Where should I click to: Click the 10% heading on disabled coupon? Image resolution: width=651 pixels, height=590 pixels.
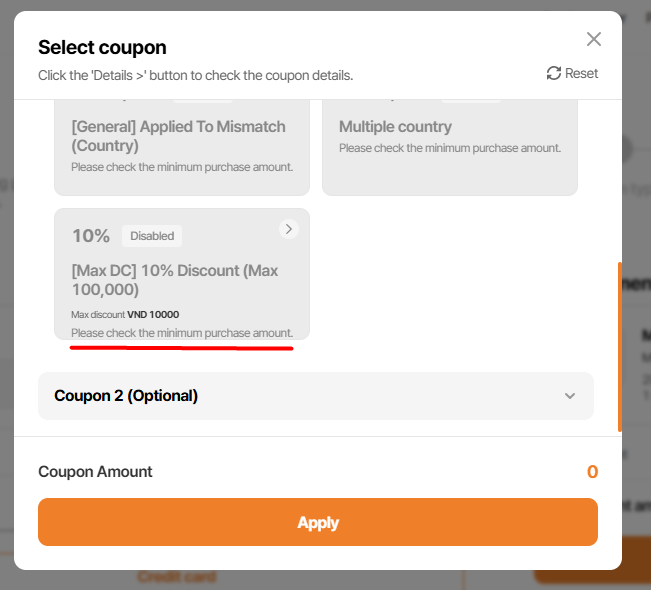tap(90, 236)
